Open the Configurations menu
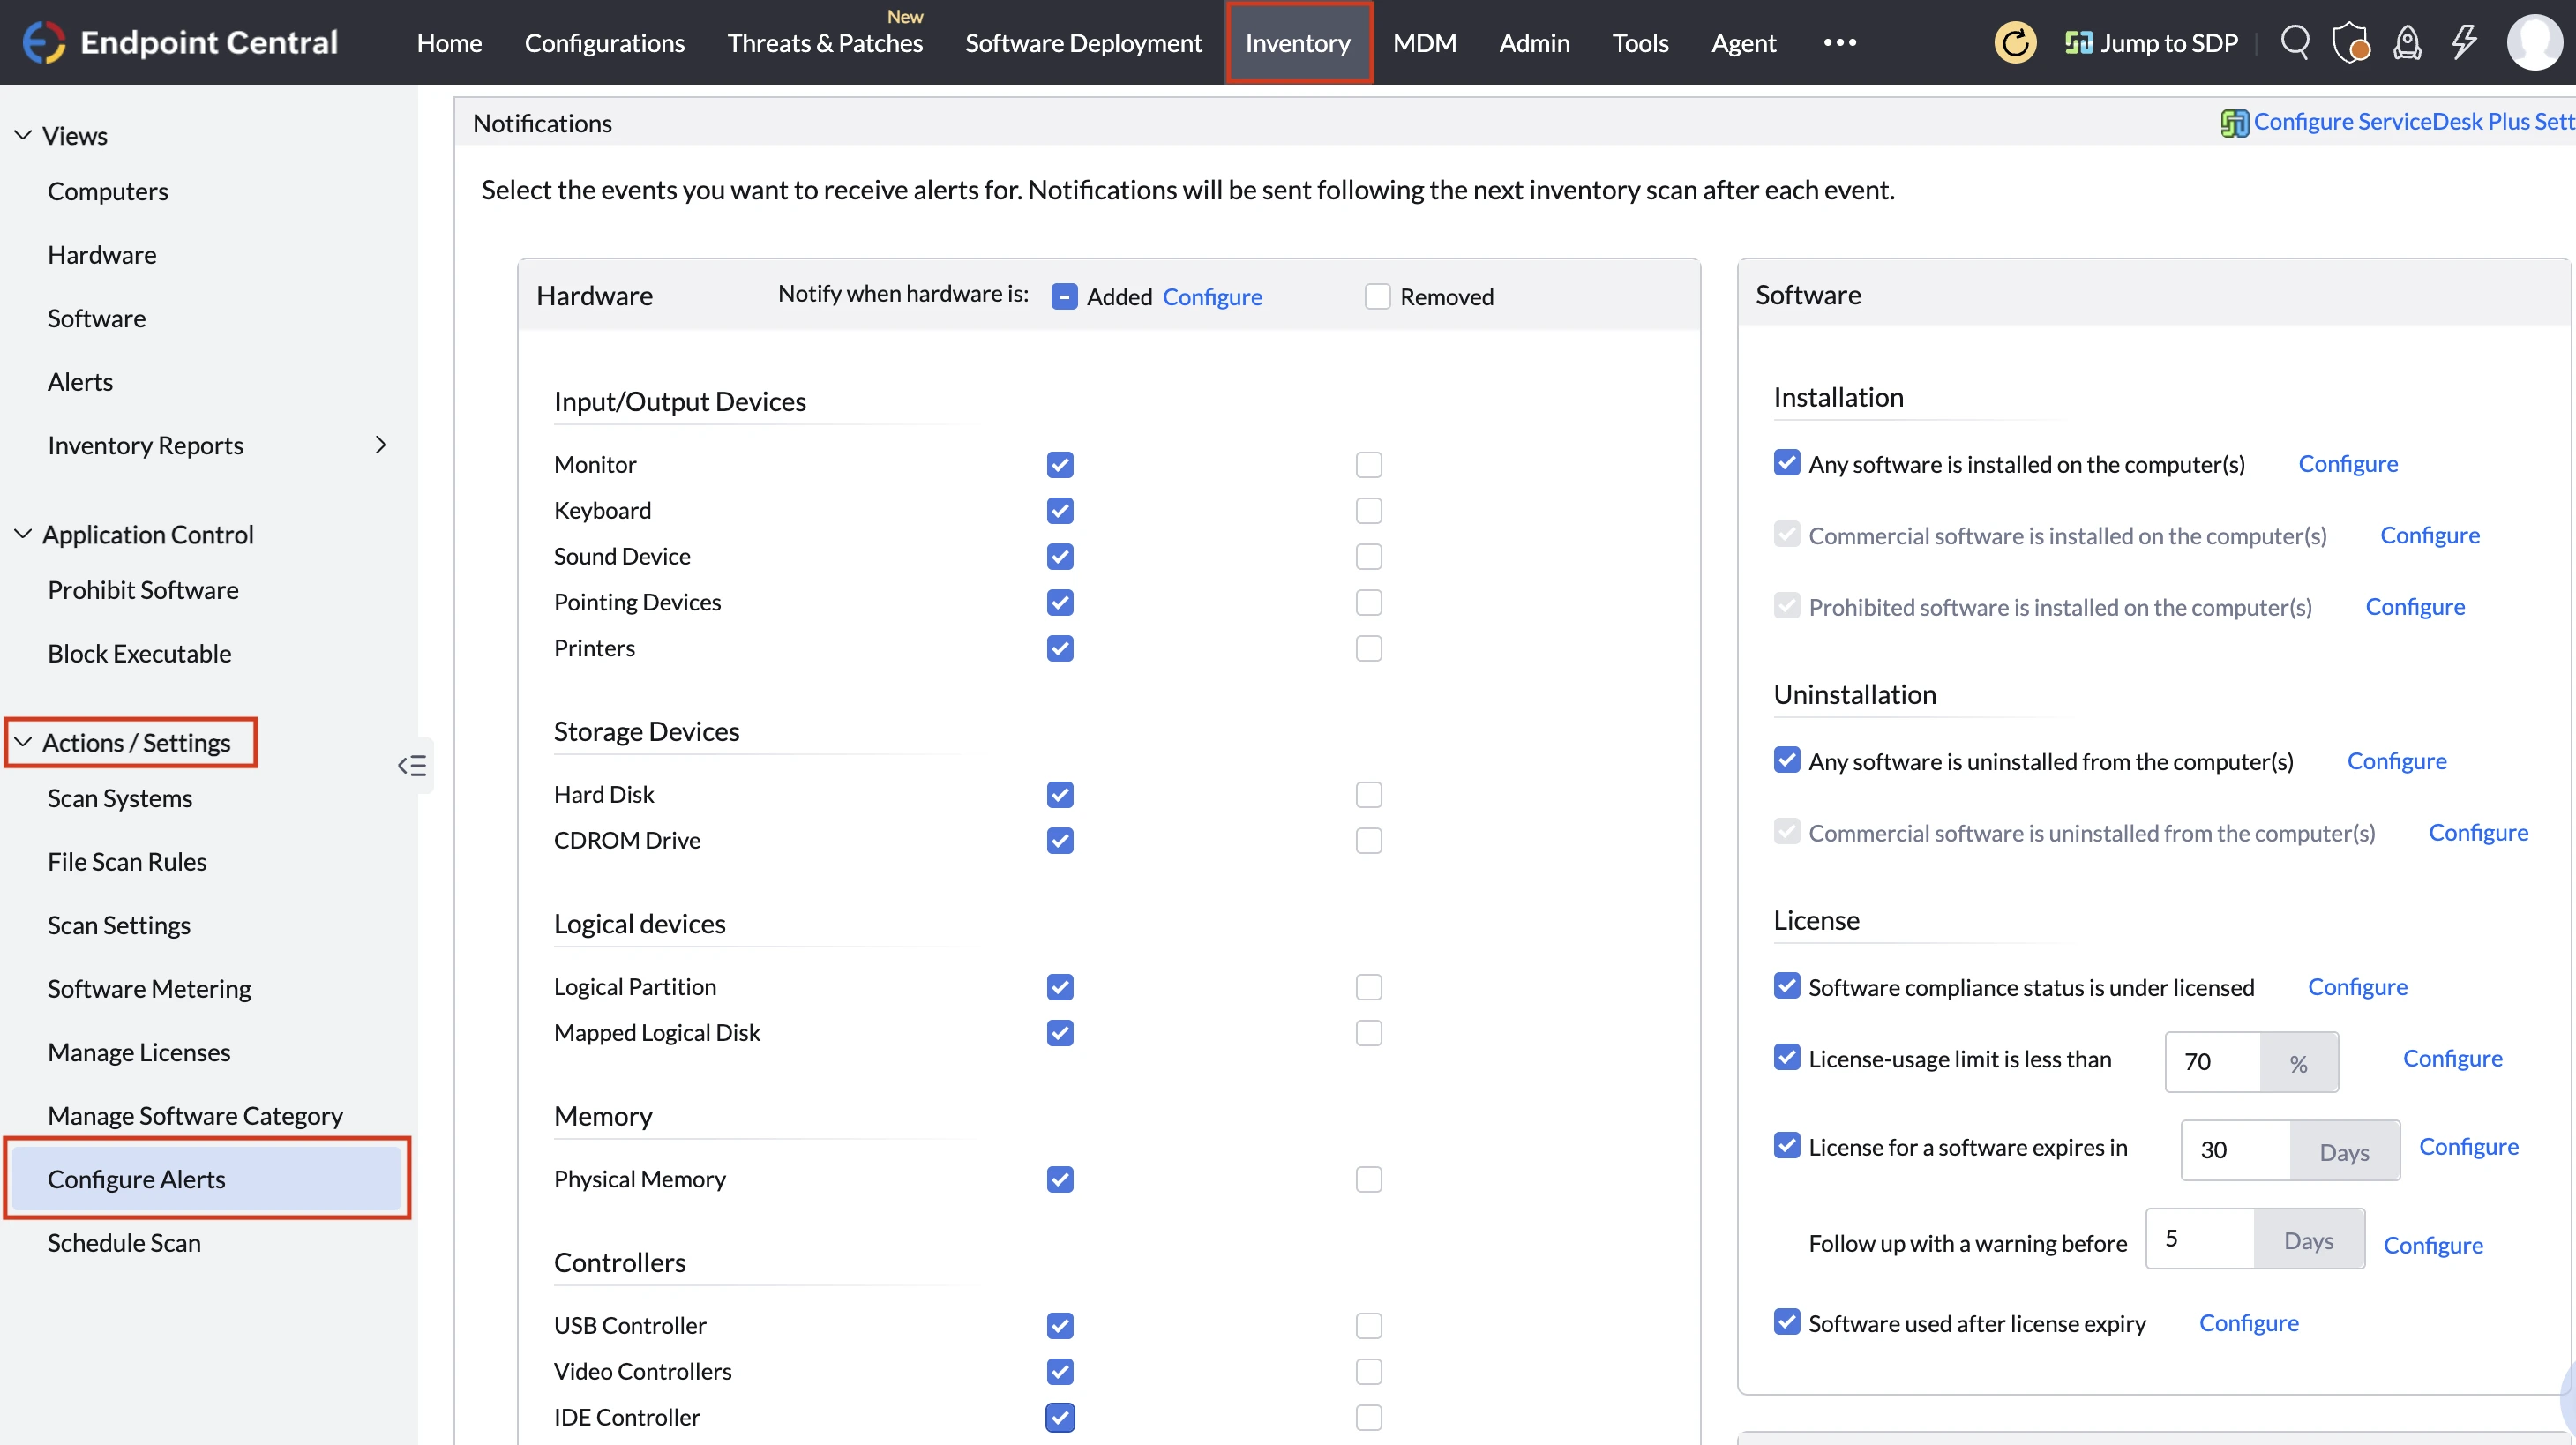2576x1445 pixels. pos(604,43)
